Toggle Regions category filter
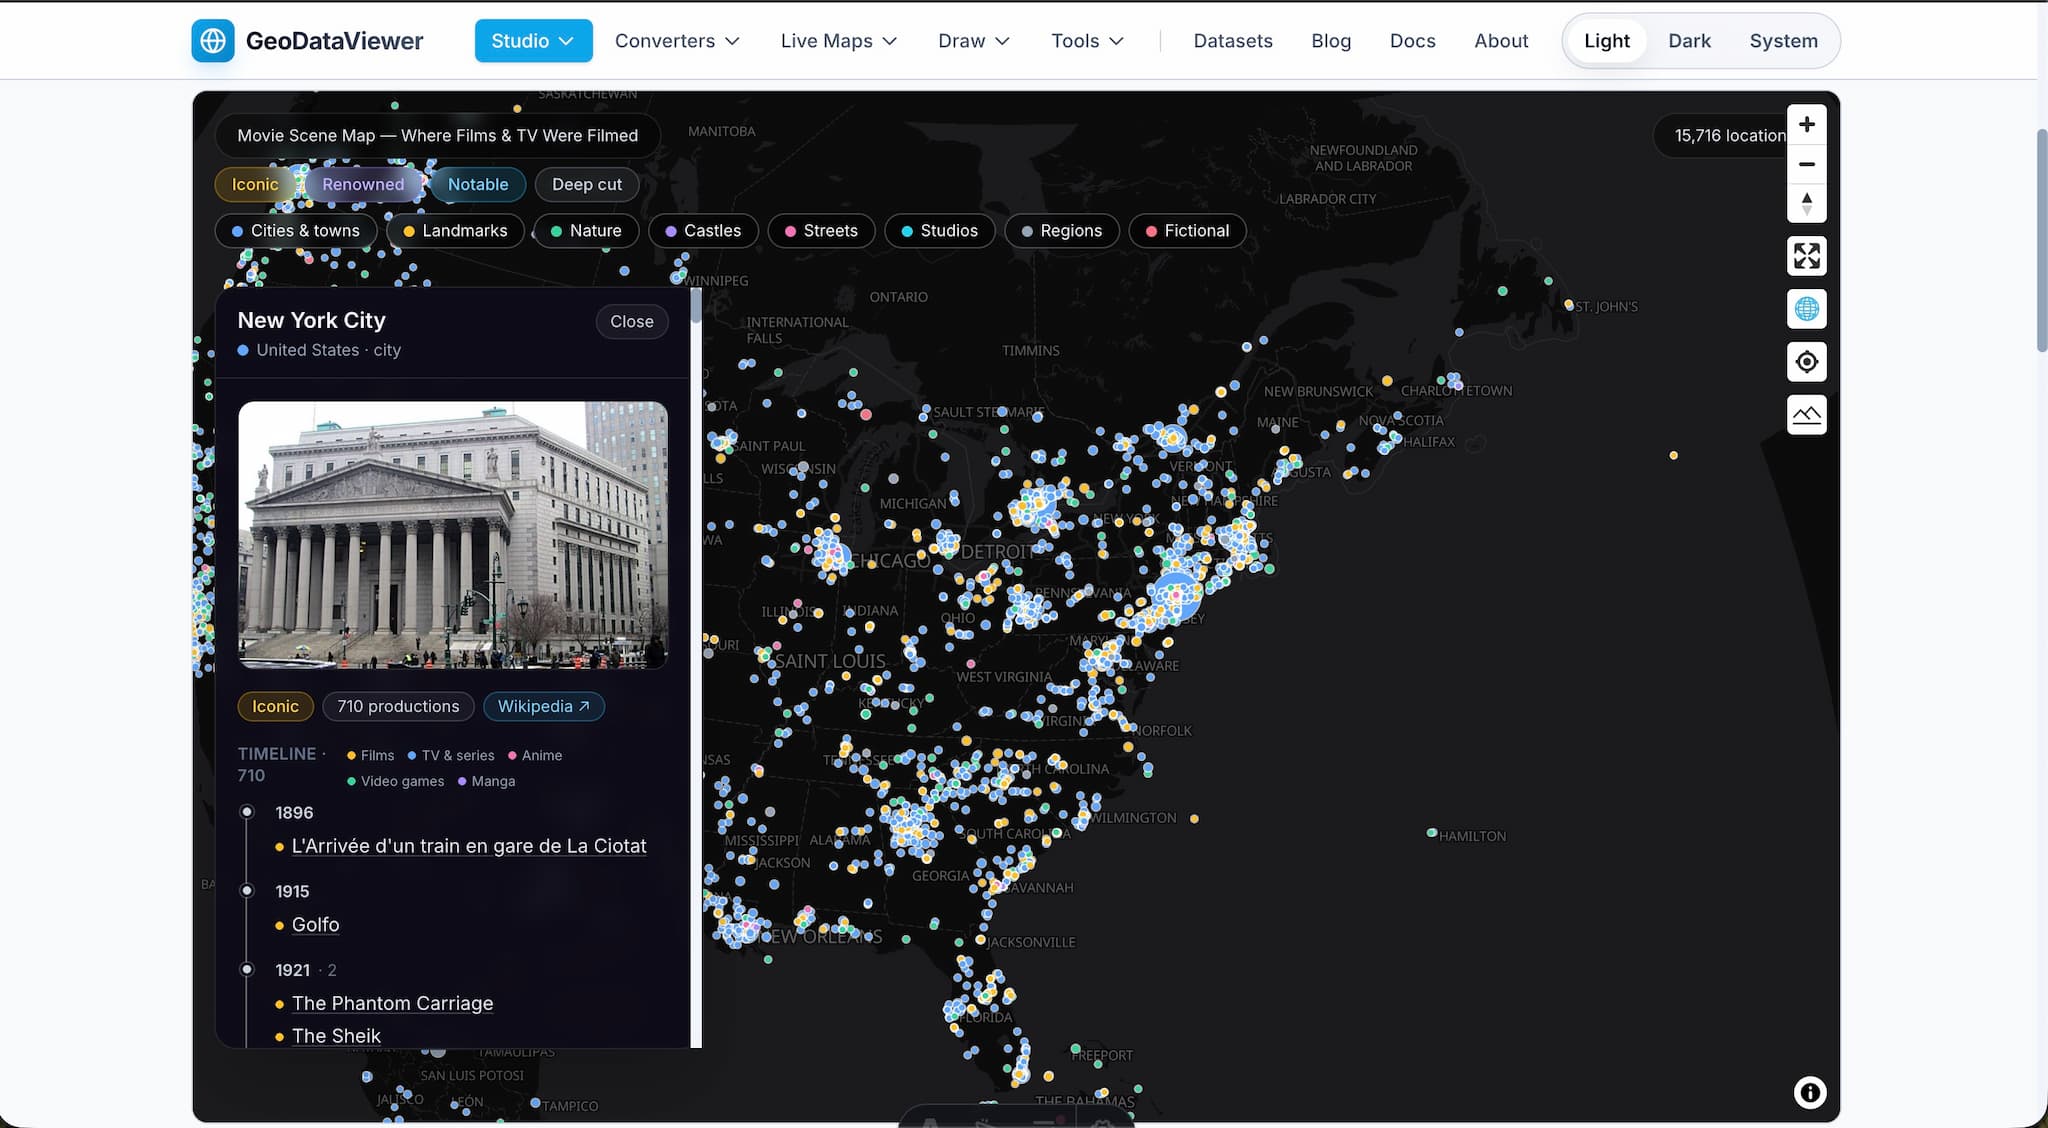Viewport: 2048px width, 1128px height. point(1061,231)
